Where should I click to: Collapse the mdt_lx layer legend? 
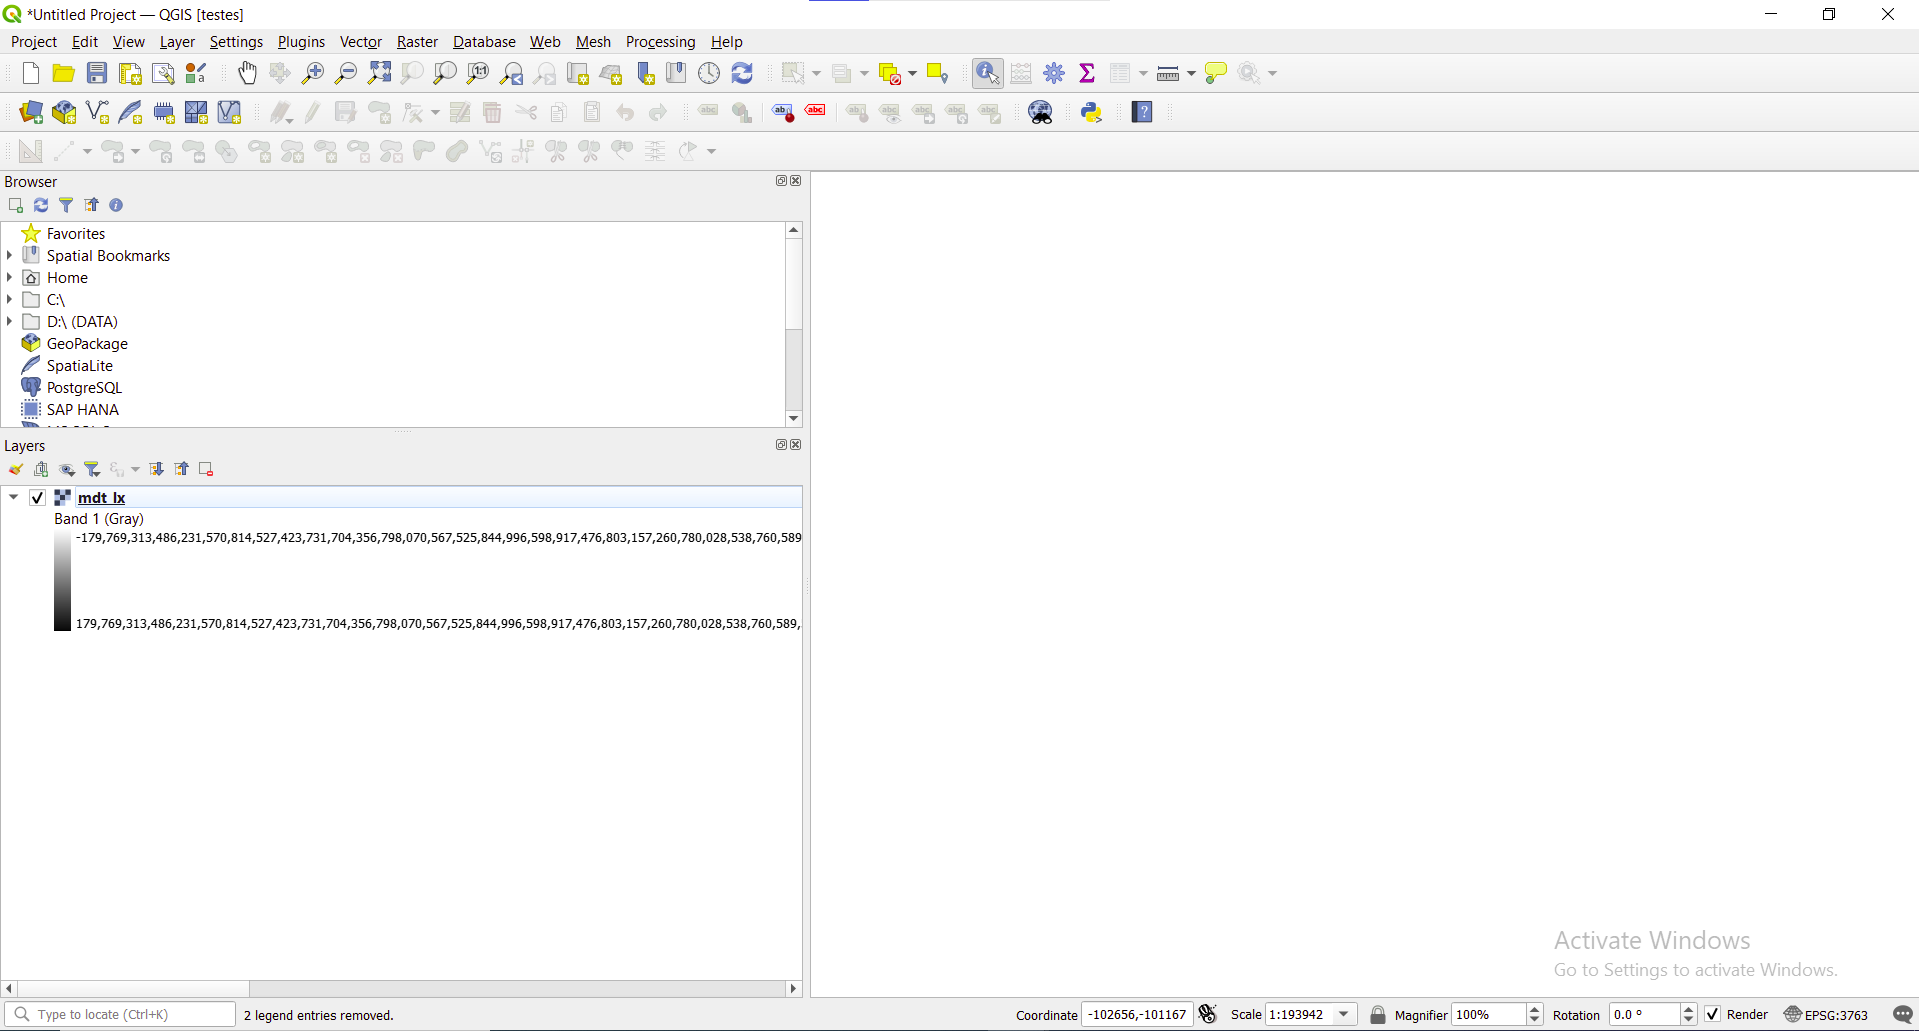click(x=13, y=497)
